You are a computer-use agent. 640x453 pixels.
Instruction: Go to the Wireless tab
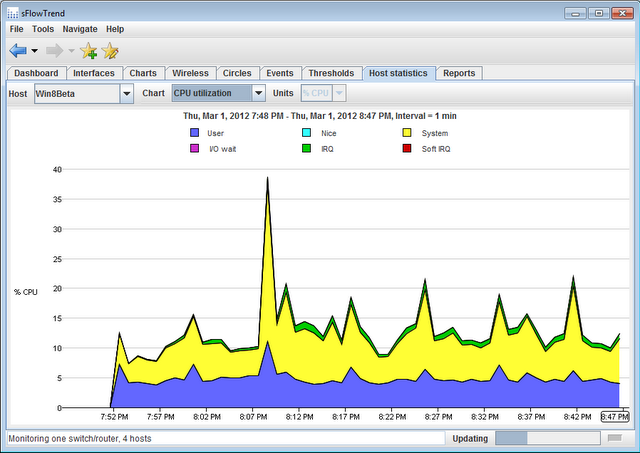[x=190, y=73]
